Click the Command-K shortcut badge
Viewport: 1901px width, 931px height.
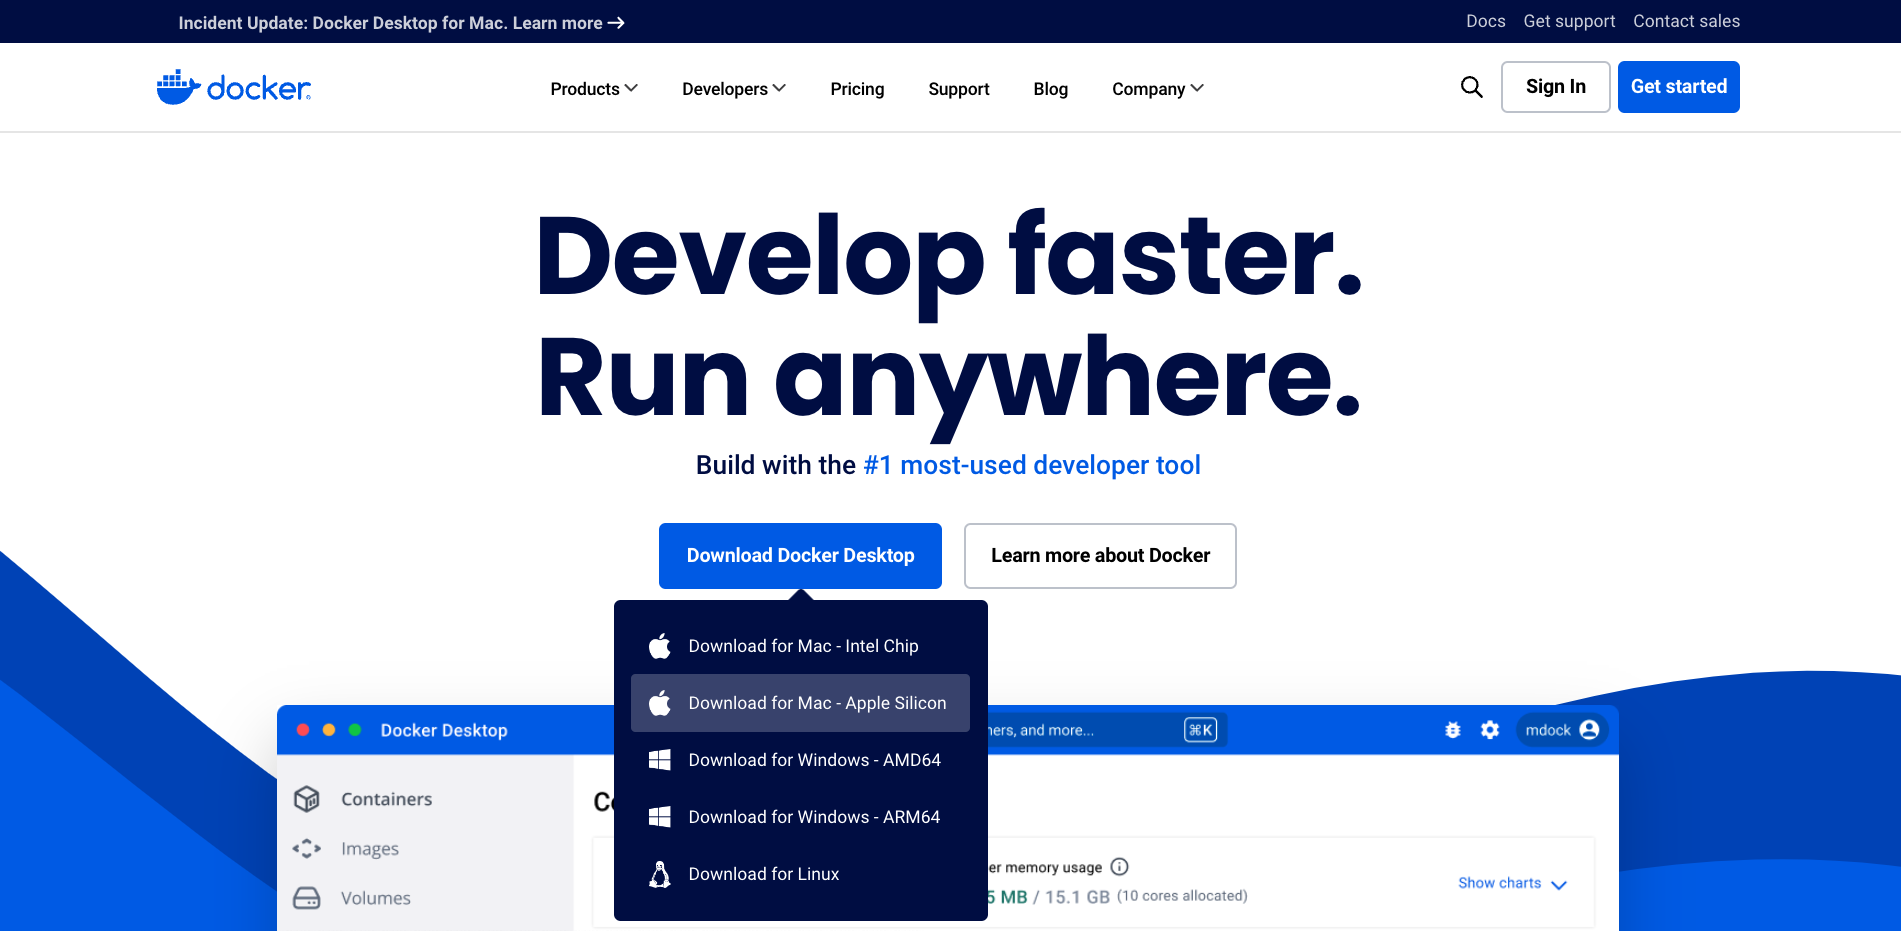pyautogui.click(x=1200, y=730)
